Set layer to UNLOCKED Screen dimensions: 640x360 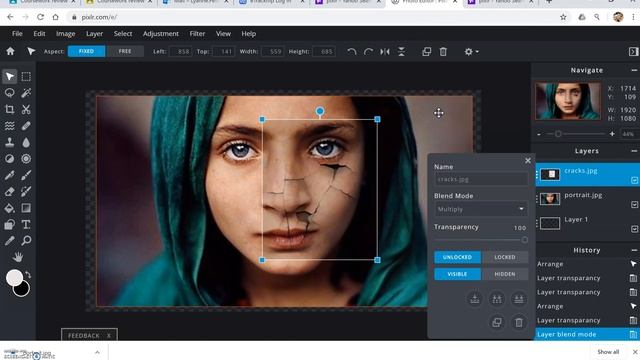tap(457, 257)
